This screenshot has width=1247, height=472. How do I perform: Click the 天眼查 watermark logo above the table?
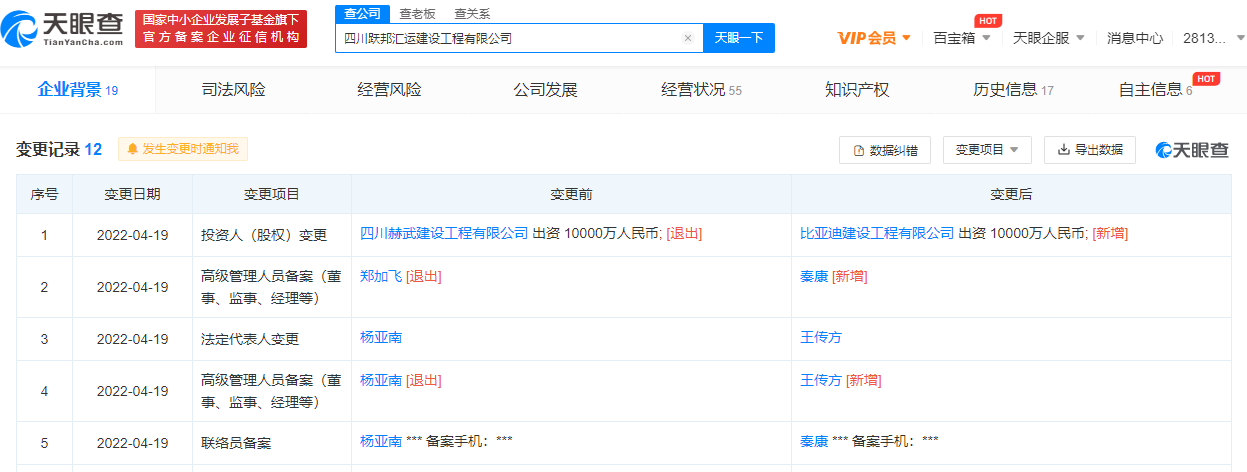(x=1192, y=150)
